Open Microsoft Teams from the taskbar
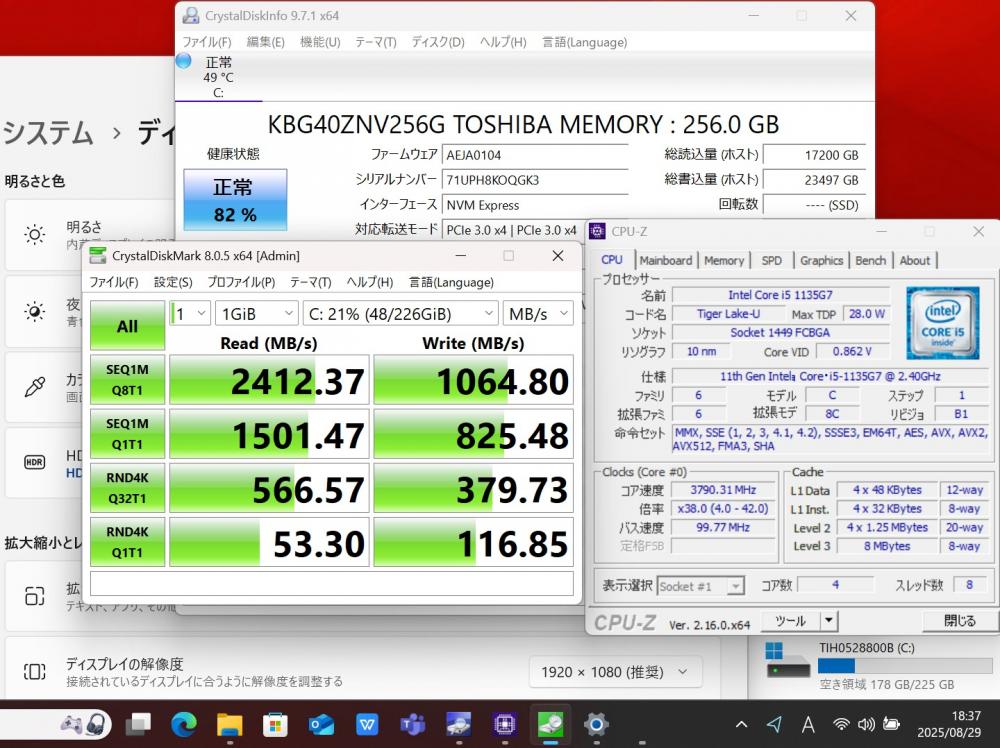The width and height of the screenshot is (1000, 748). pyautogui.click(x=413, y=724)
